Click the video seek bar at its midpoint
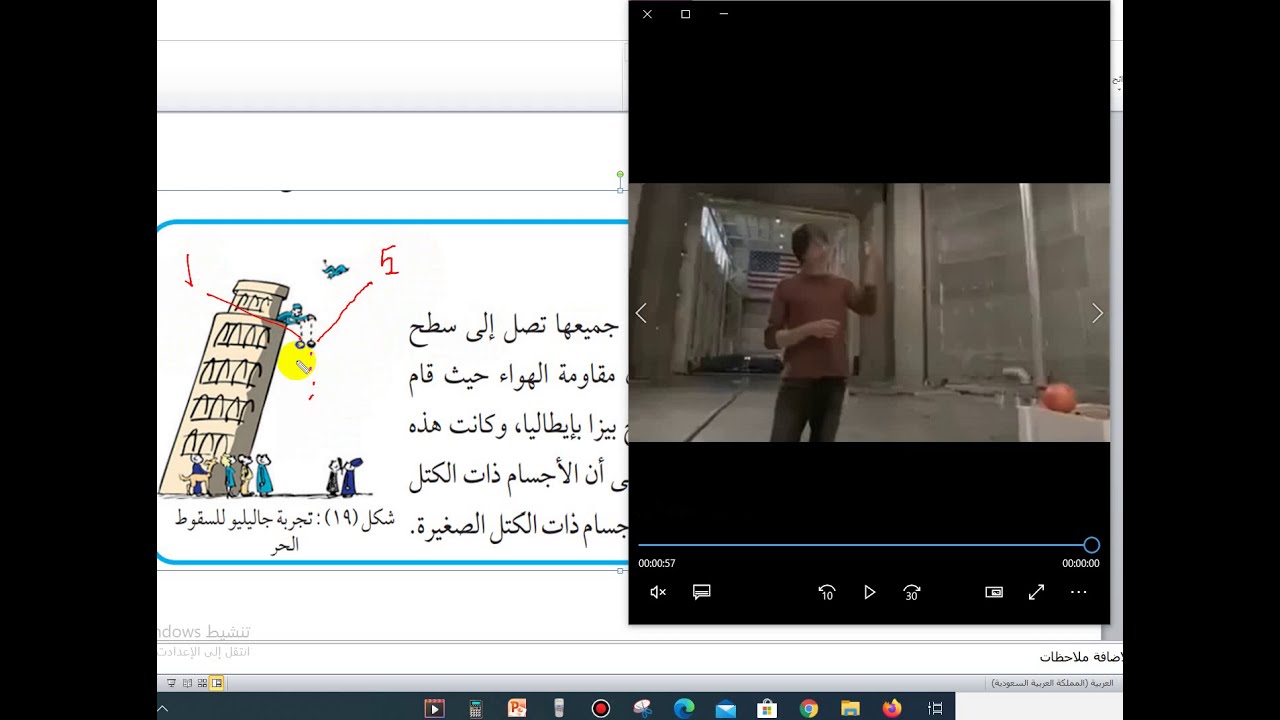 865,545
